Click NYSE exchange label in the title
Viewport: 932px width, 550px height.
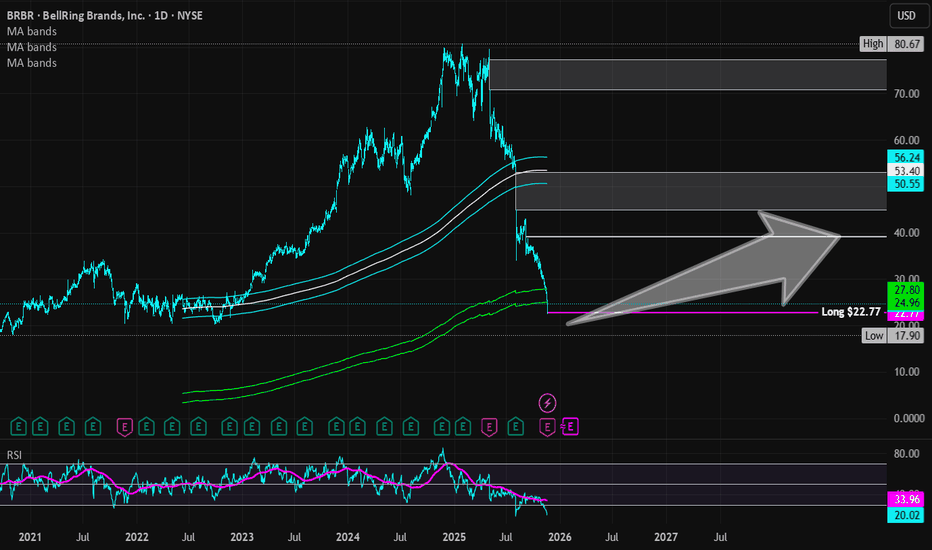(x=190, y=15)
